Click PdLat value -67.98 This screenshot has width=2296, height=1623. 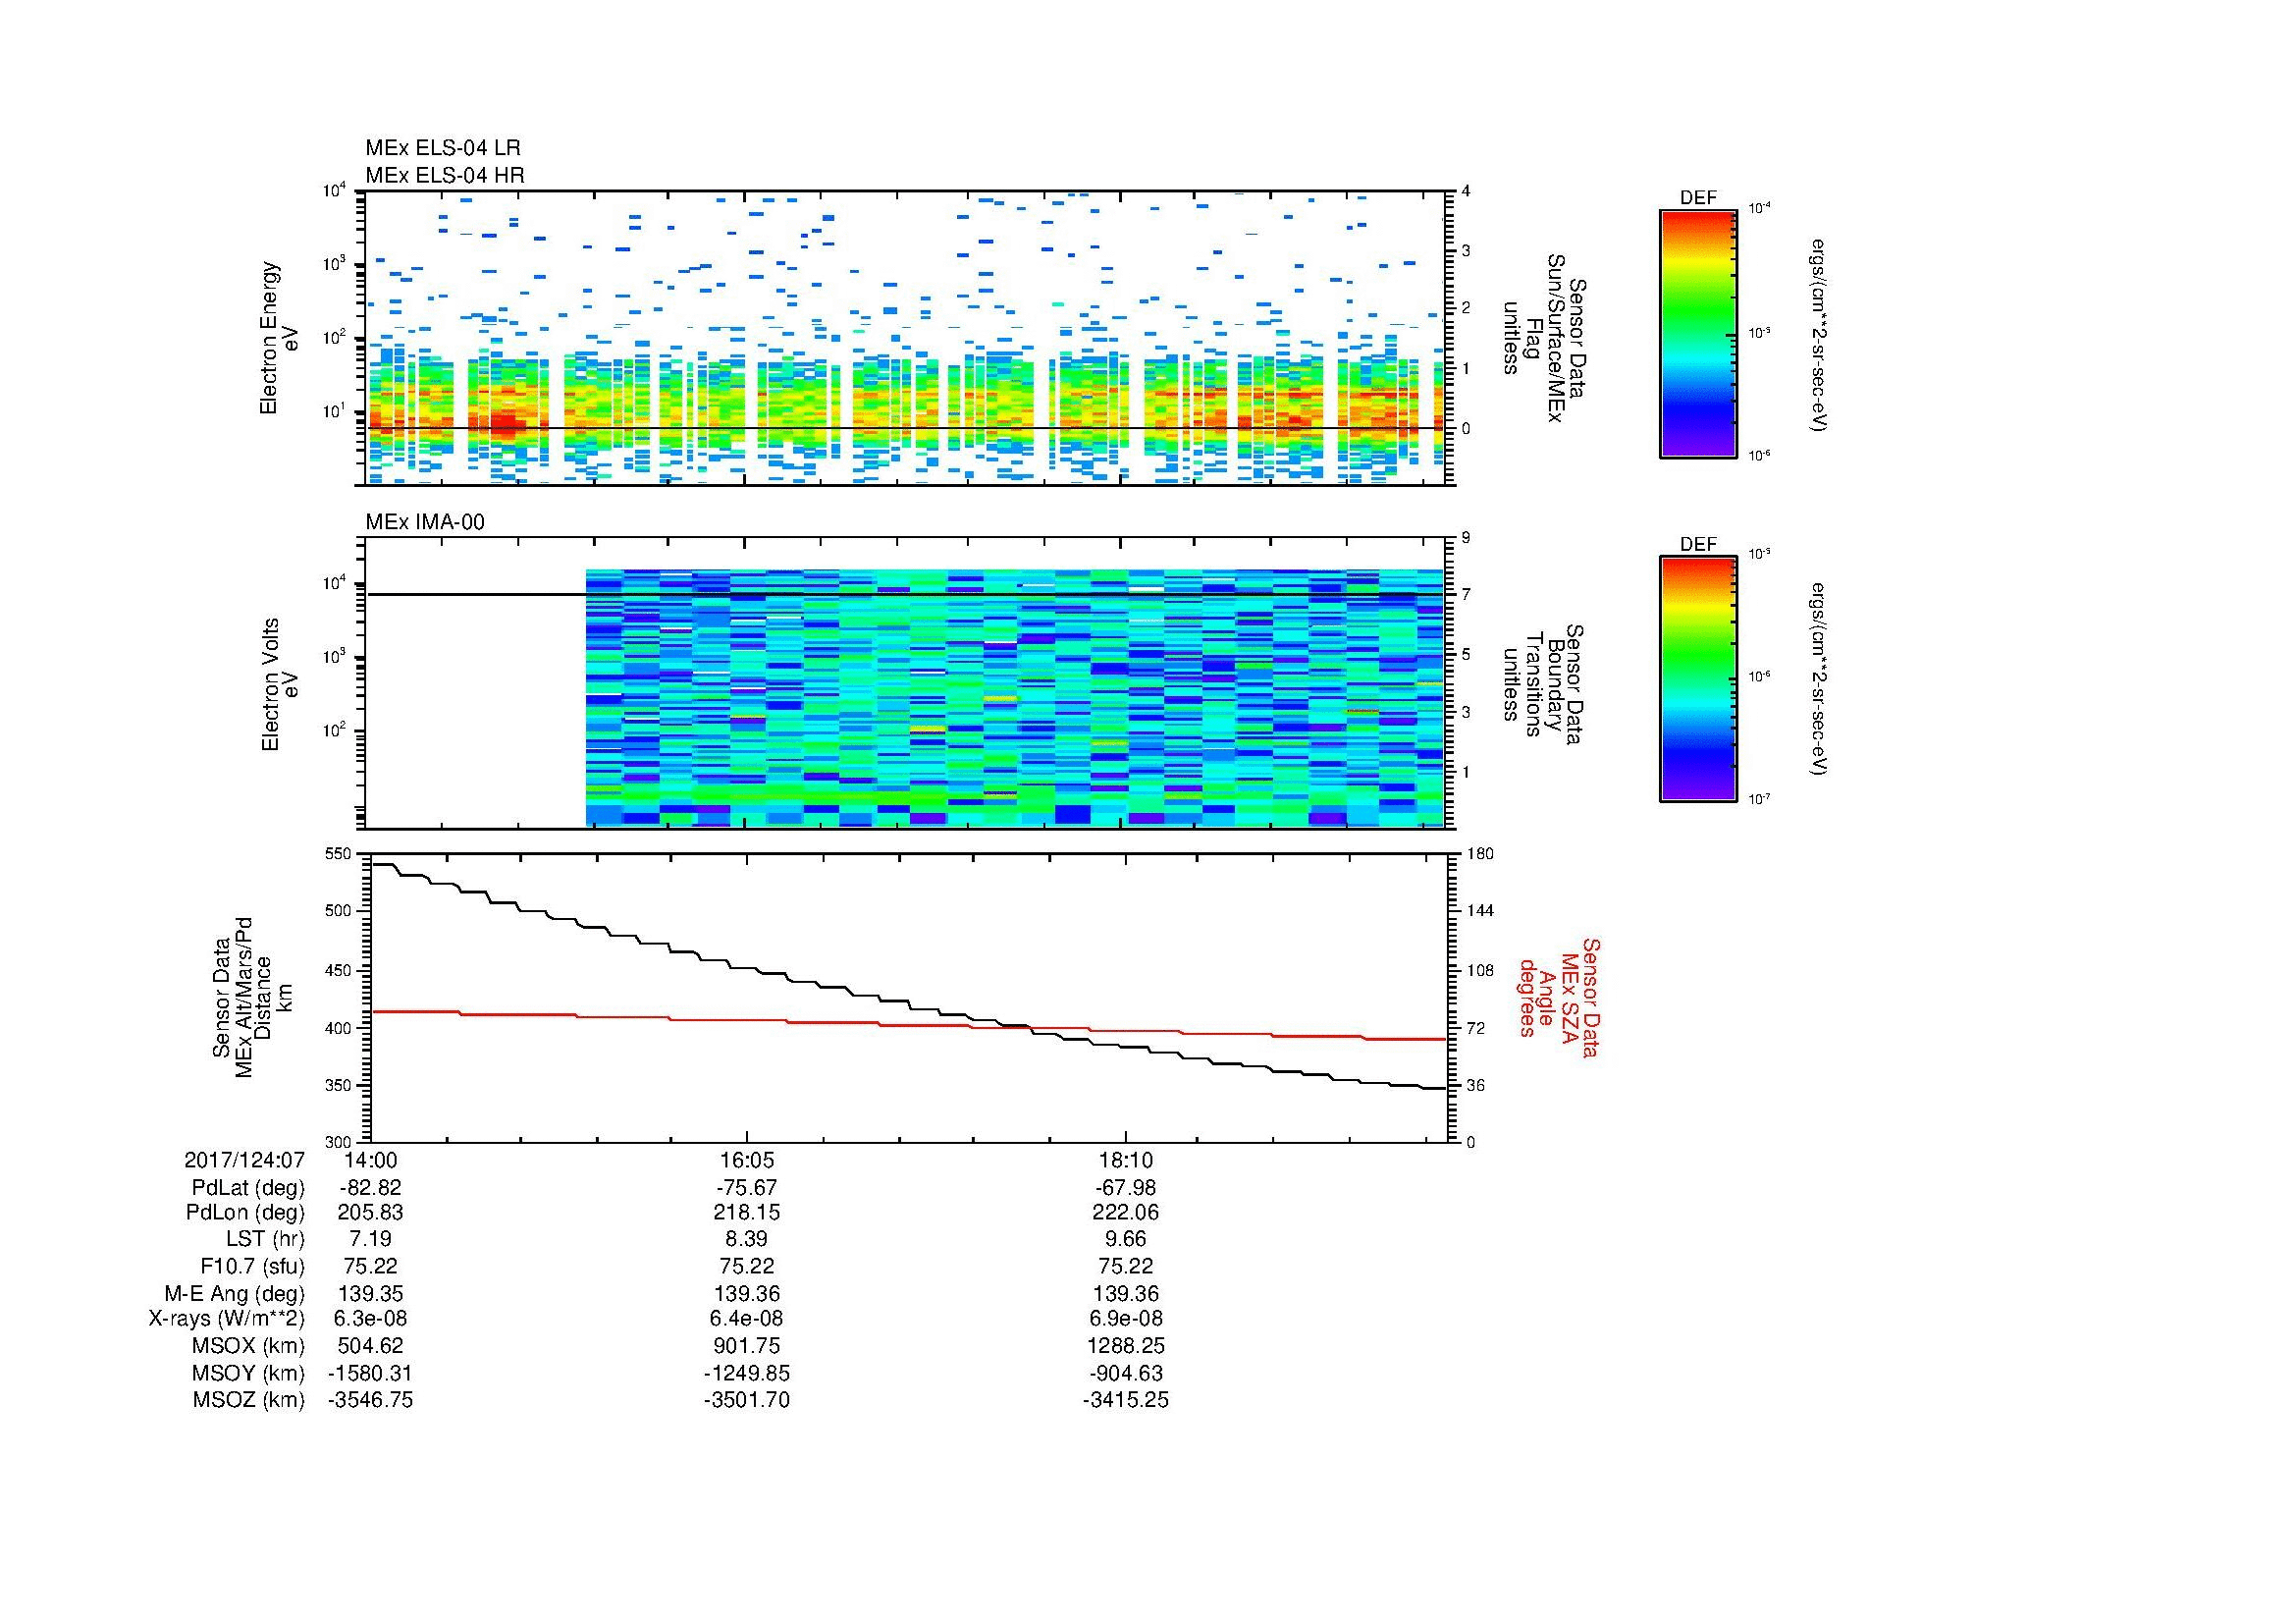(x=1125, y=1188)
